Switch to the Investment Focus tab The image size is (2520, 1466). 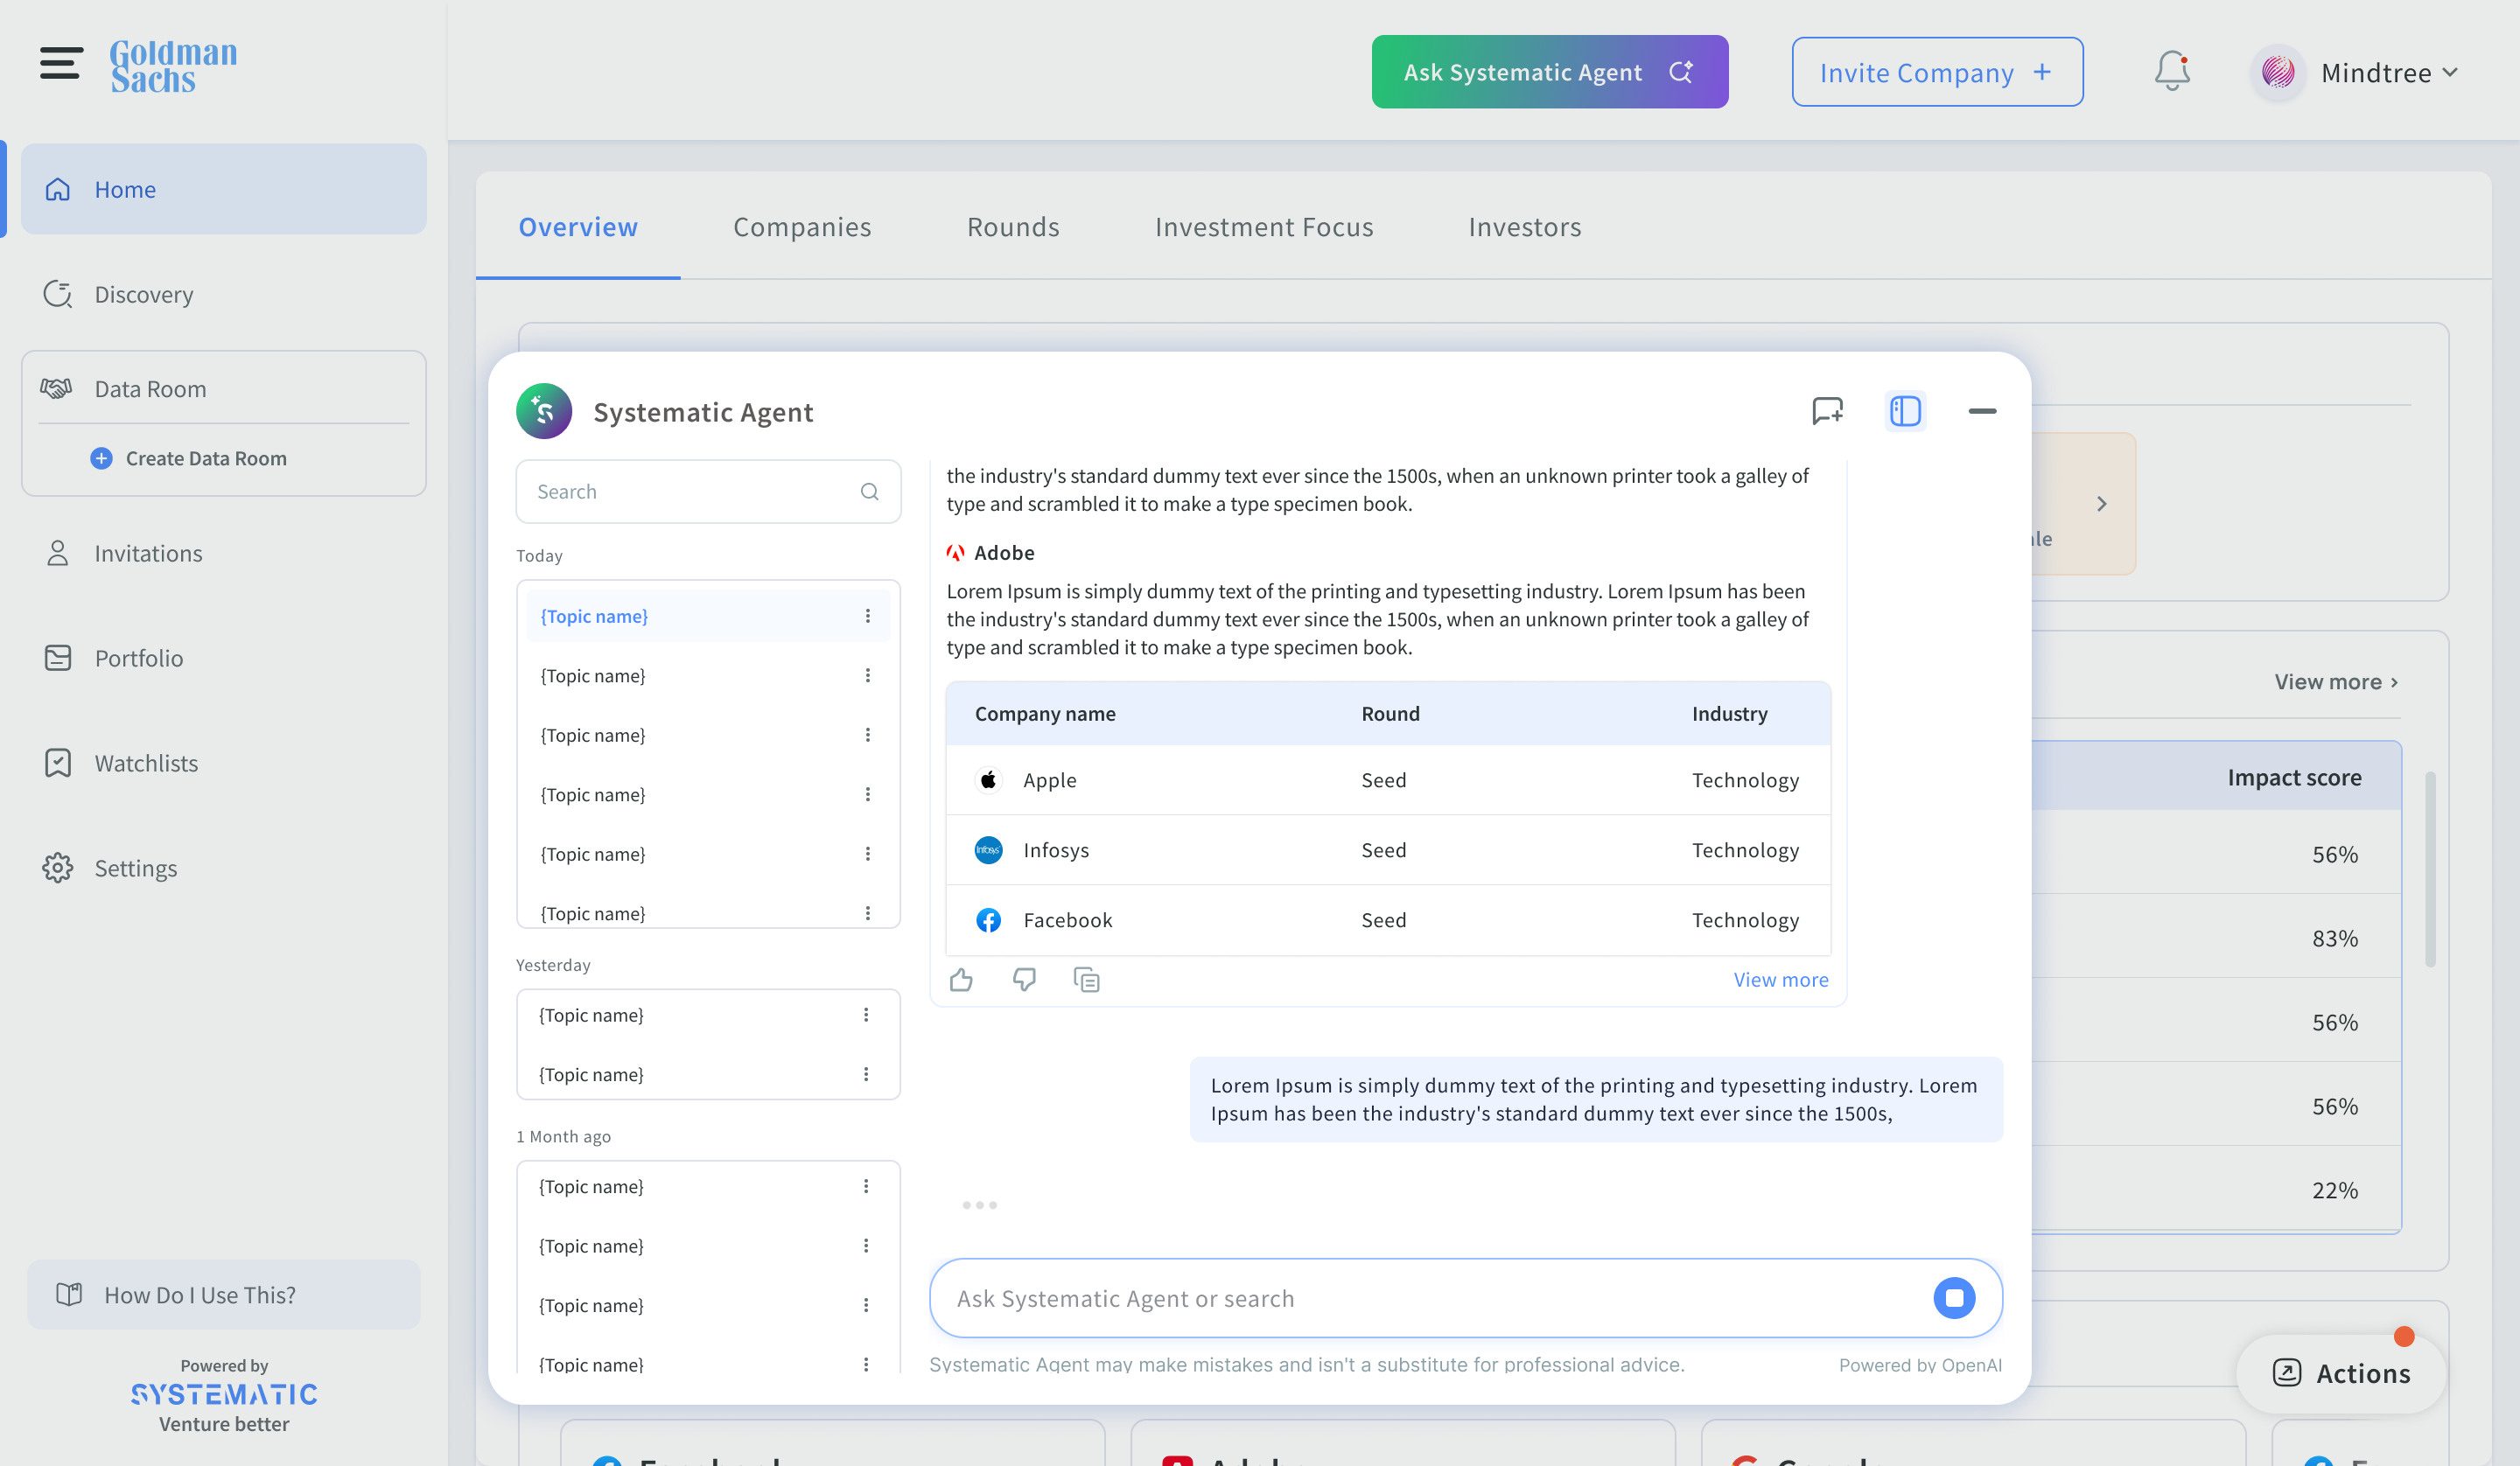click(1264, 227)
